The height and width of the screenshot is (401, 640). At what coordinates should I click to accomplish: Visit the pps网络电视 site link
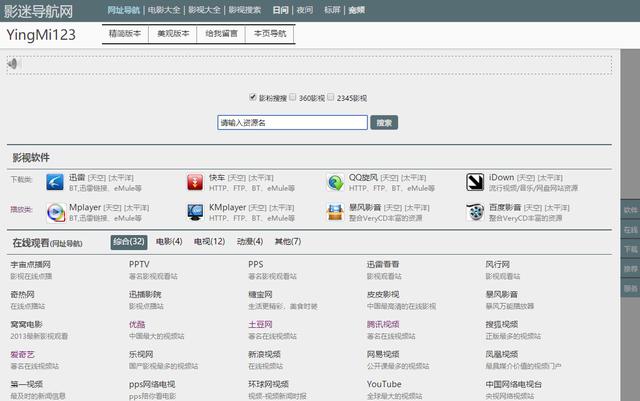[x=152, y=384]
